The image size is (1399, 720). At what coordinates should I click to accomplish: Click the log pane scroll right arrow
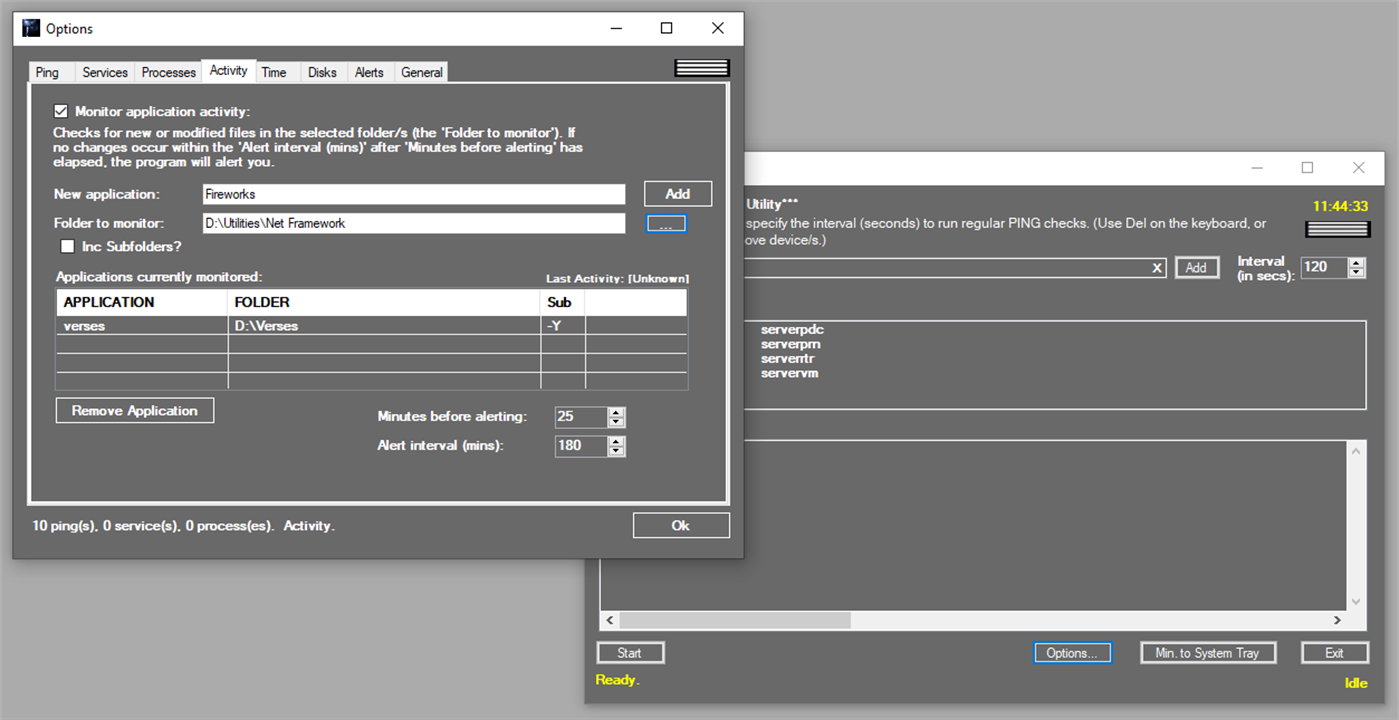coord(1339,621)
